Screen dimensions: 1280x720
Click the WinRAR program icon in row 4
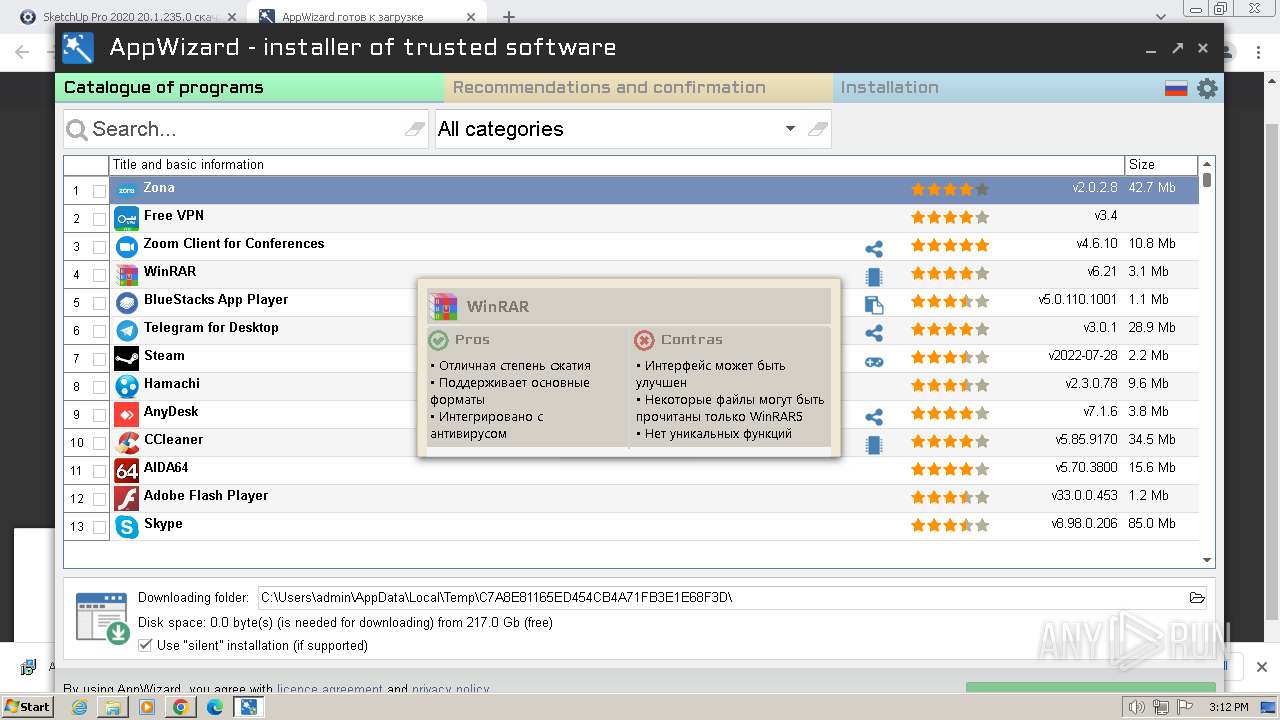[x=127, y=274]
